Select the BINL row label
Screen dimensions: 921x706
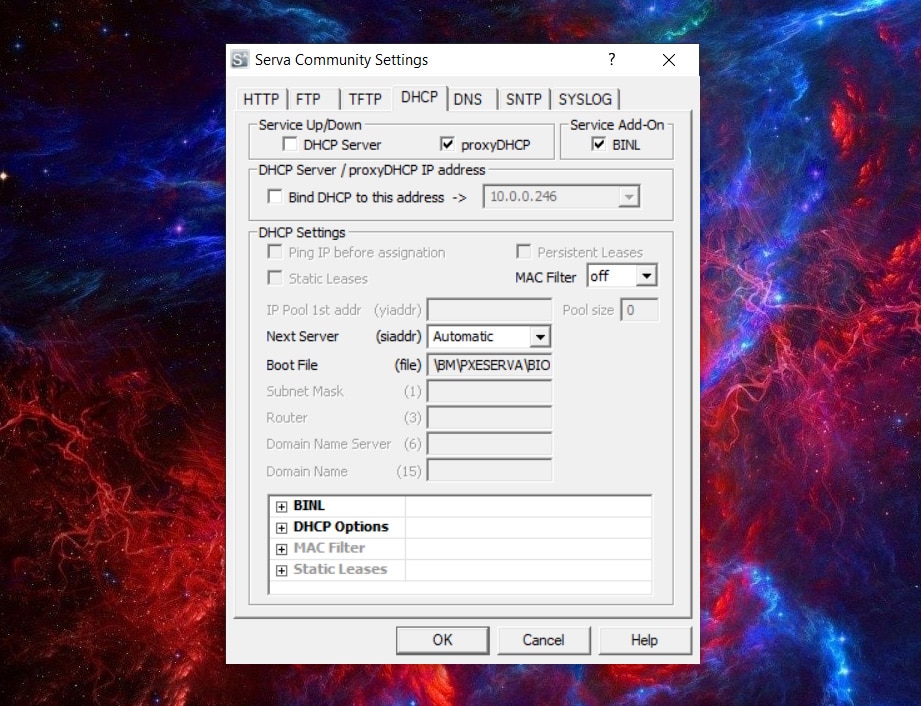tap(309, 506)
